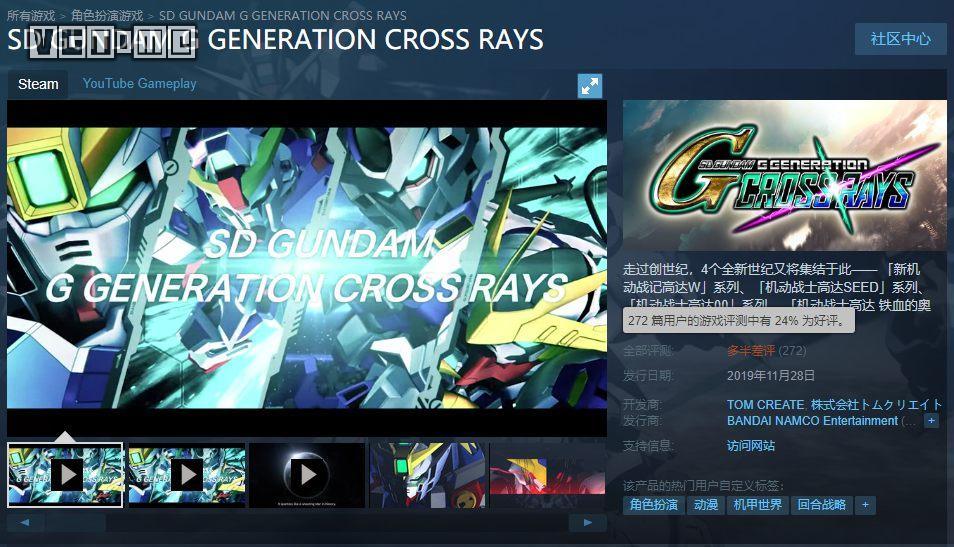The height and width of the screenshot is (547, 954).
Task: Play the first trailer video thumbnail
Action: coord(65,475)
